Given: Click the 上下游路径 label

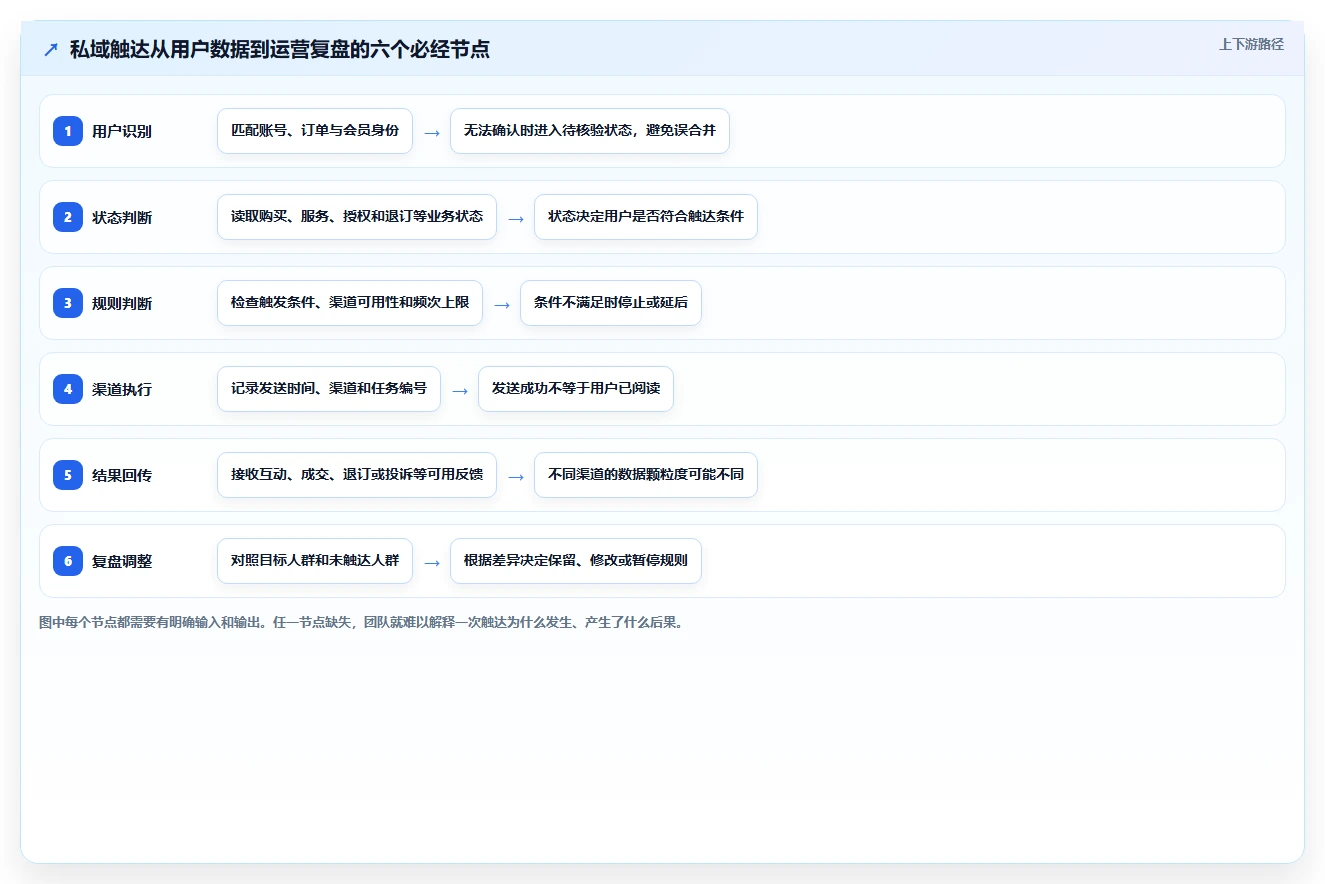Looking at the screenshot, I should point(1251,44).
